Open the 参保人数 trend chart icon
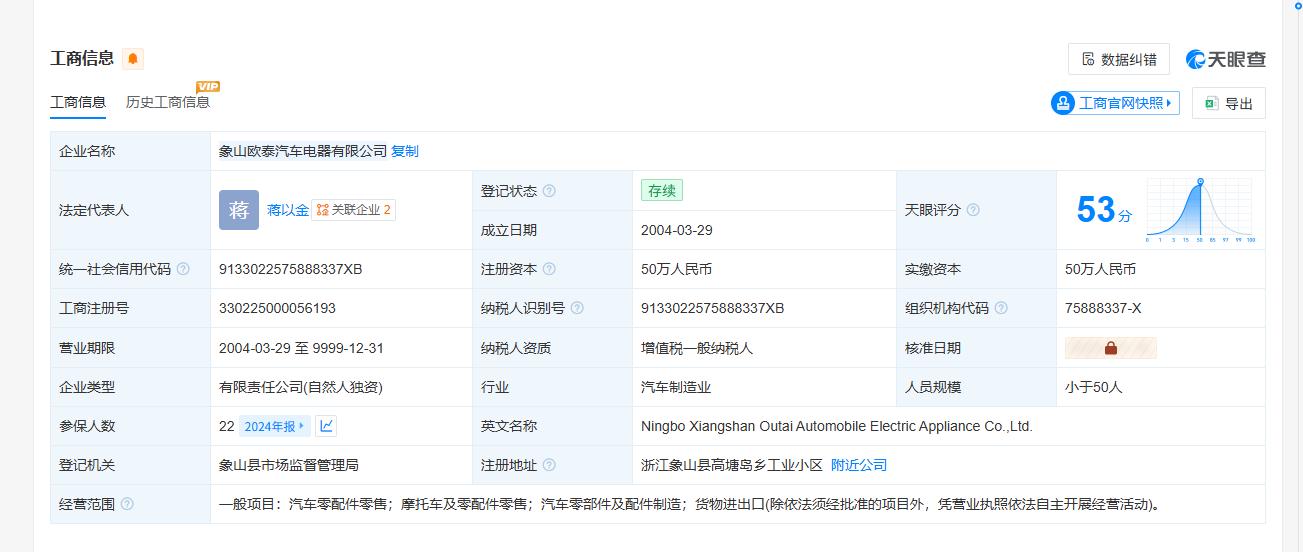 327,426
